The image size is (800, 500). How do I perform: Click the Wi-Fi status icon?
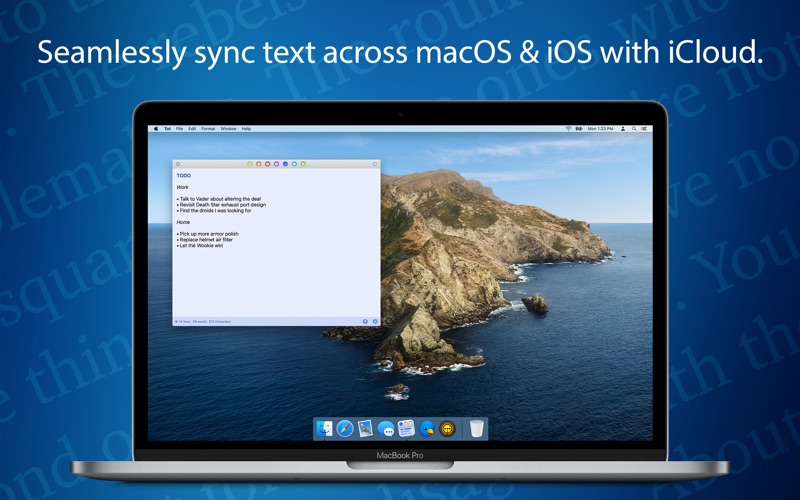point(568,129)
